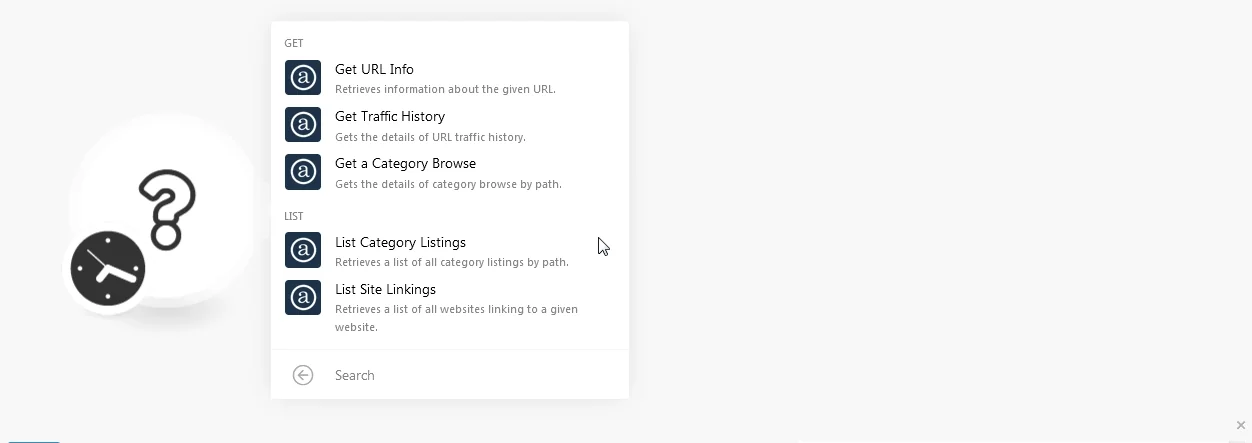
Task: Click the back arrow icon next to Search
Action: [303, 375]
